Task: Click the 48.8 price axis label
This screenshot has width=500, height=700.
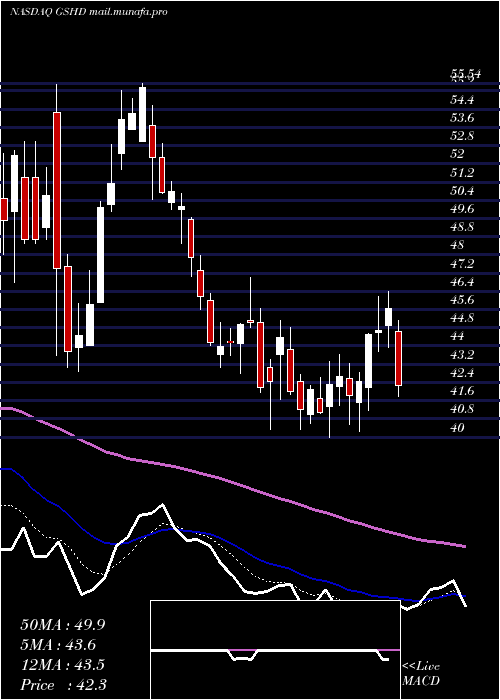Action: (462, 227)
